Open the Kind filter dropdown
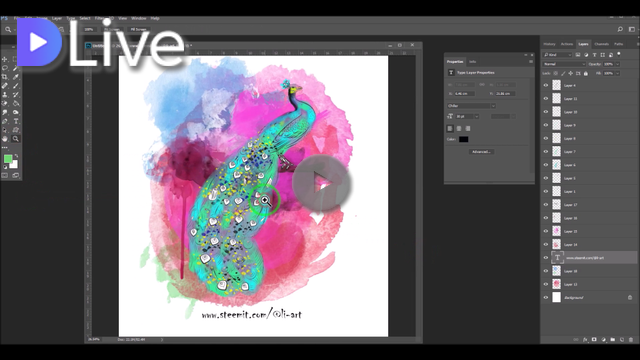This screenshot has width=640, height=360. tap(558, 55)
